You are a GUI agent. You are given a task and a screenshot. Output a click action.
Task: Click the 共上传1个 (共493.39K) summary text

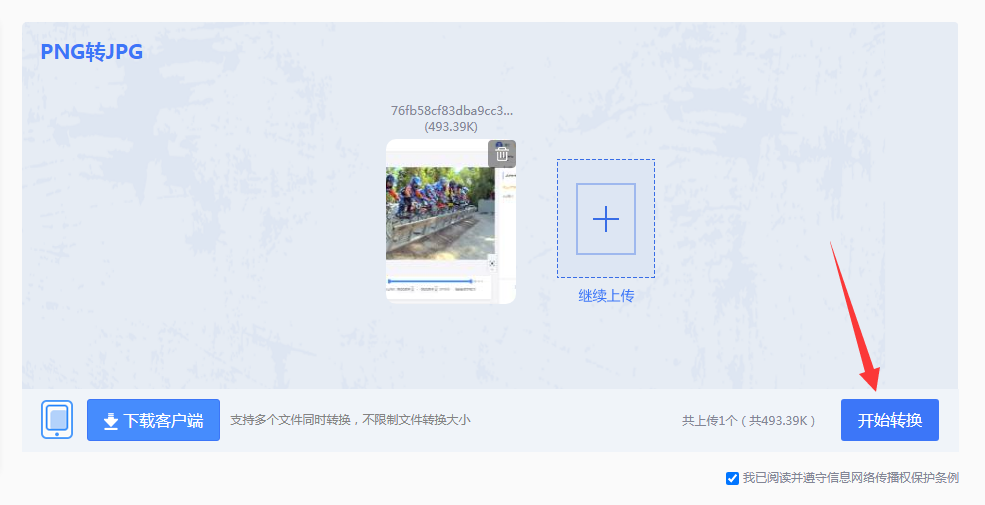[x=749, y=420]
